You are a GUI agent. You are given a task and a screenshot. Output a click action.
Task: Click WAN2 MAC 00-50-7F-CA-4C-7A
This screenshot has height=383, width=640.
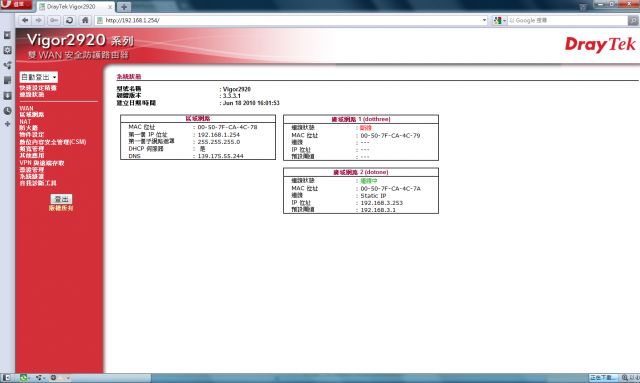click(391, 189)
